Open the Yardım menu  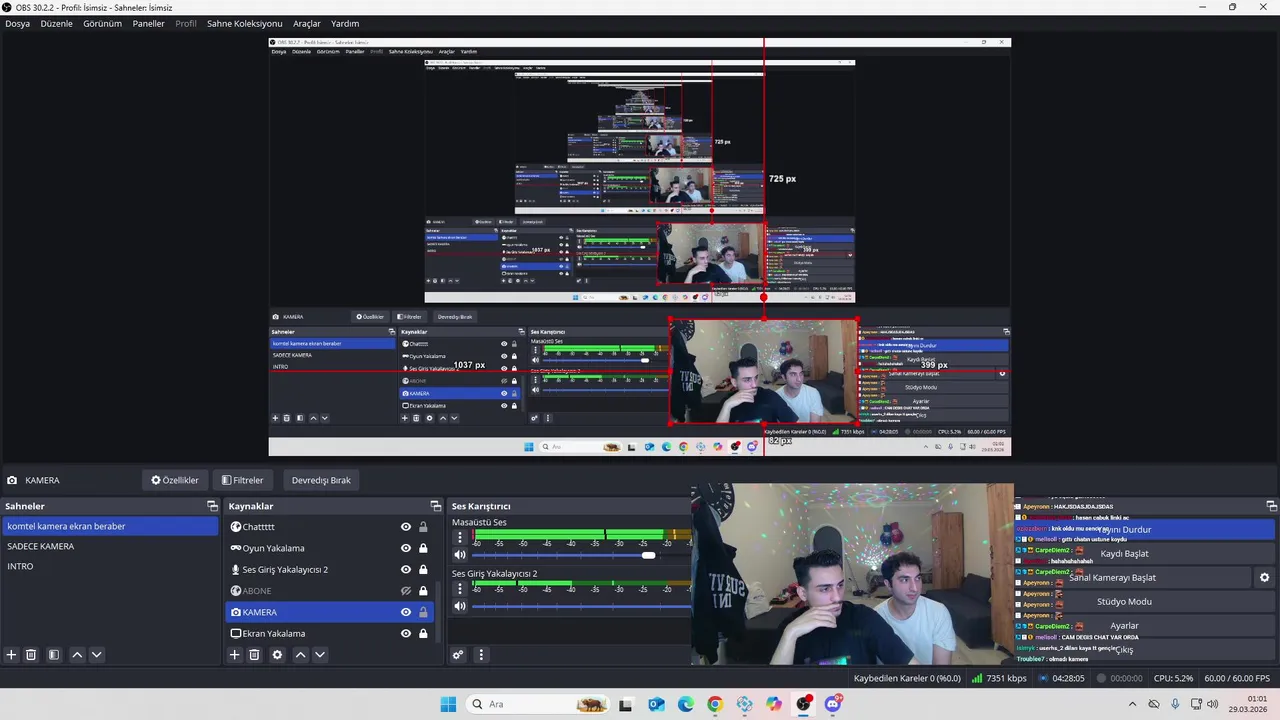(345, 23)
